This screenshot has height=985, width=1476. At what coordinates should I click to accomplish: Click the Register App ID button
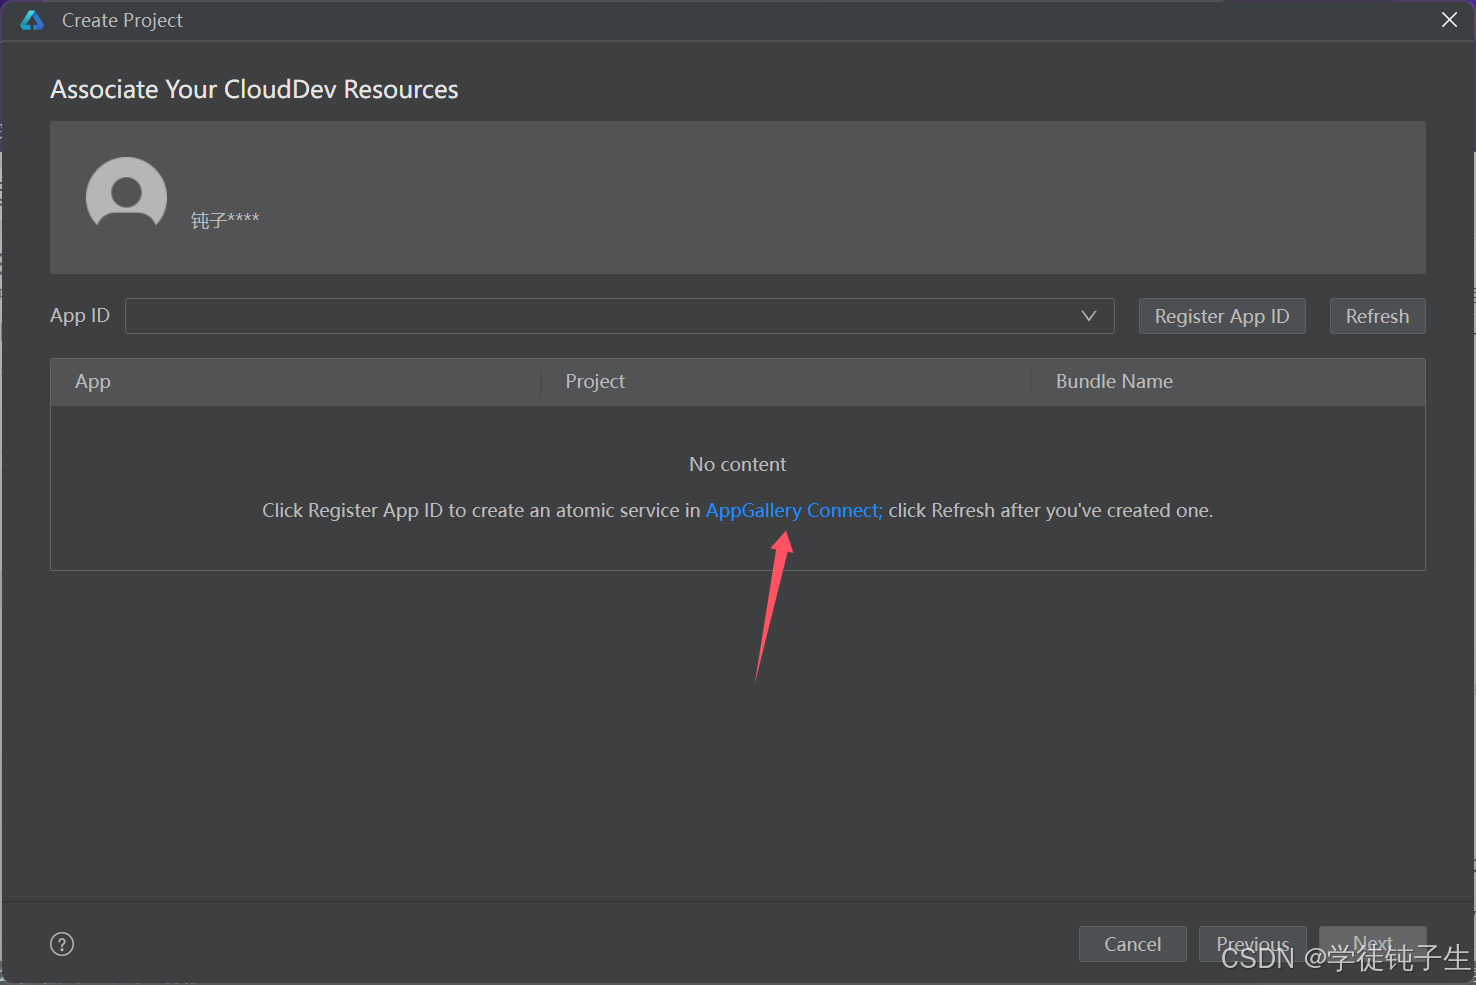point(1222,316)
